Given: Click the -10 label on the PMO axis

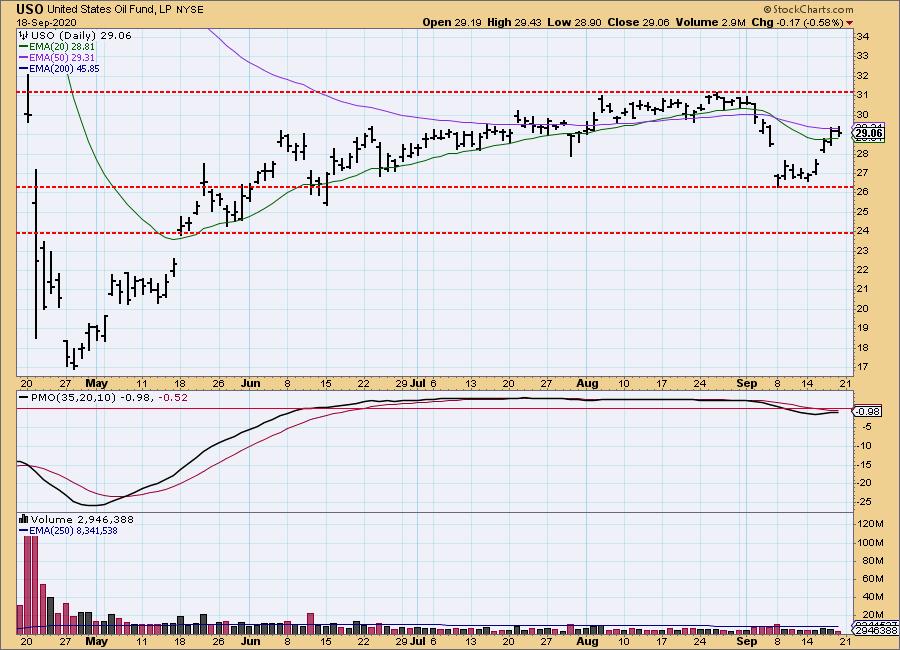Looking at the screenshot, I should click(x=864, y=446).
